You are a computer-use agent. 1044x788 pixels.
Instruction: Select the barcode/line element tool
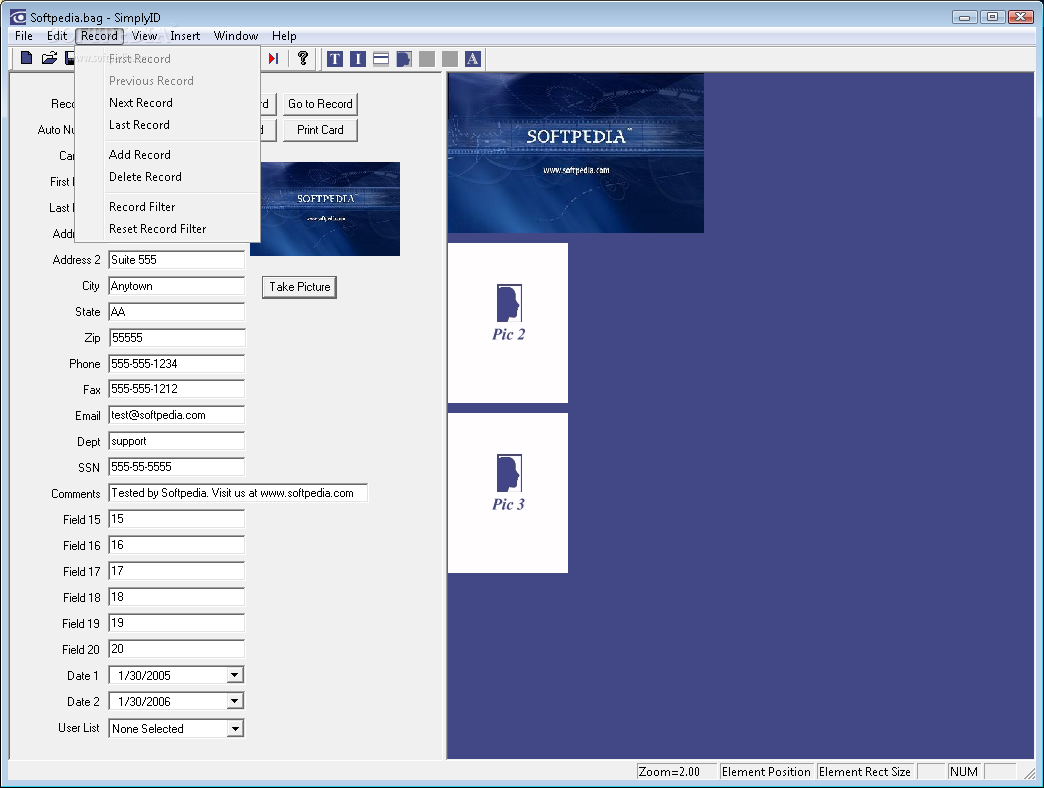tap(381, 59)
